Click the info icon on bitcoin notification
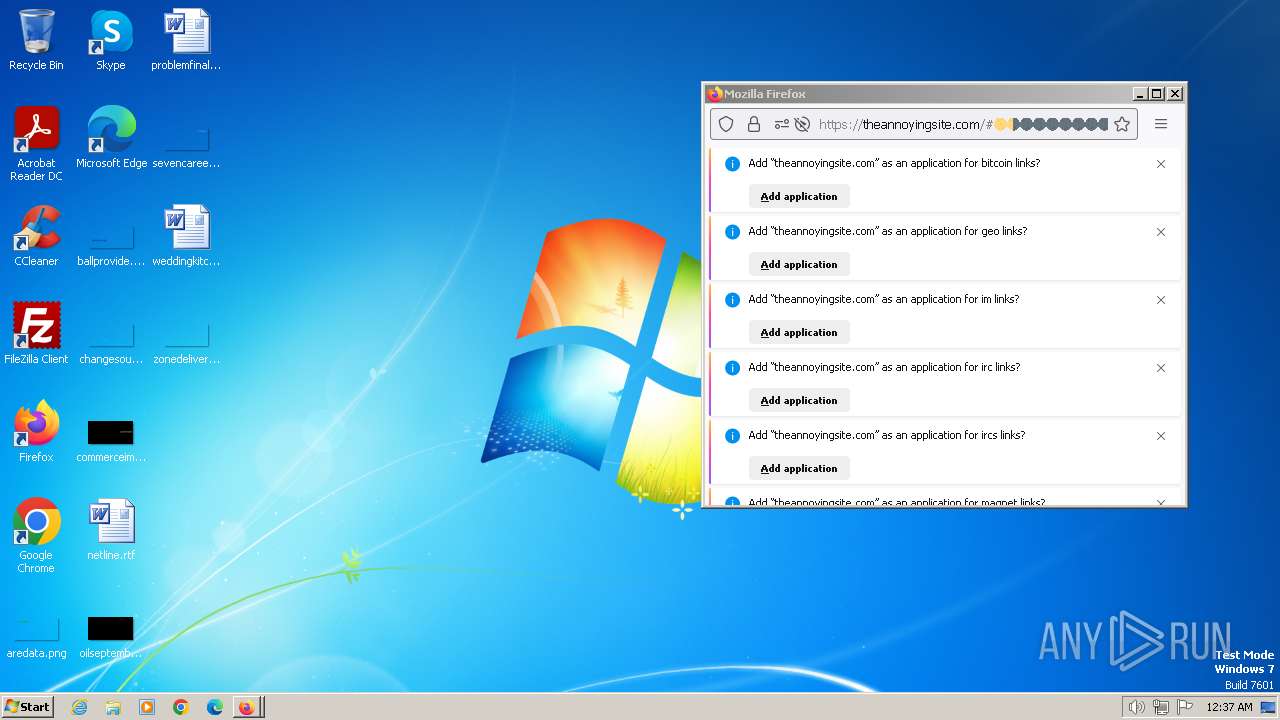This screenshot has width=1280, height=720. (x=732, y=164)
